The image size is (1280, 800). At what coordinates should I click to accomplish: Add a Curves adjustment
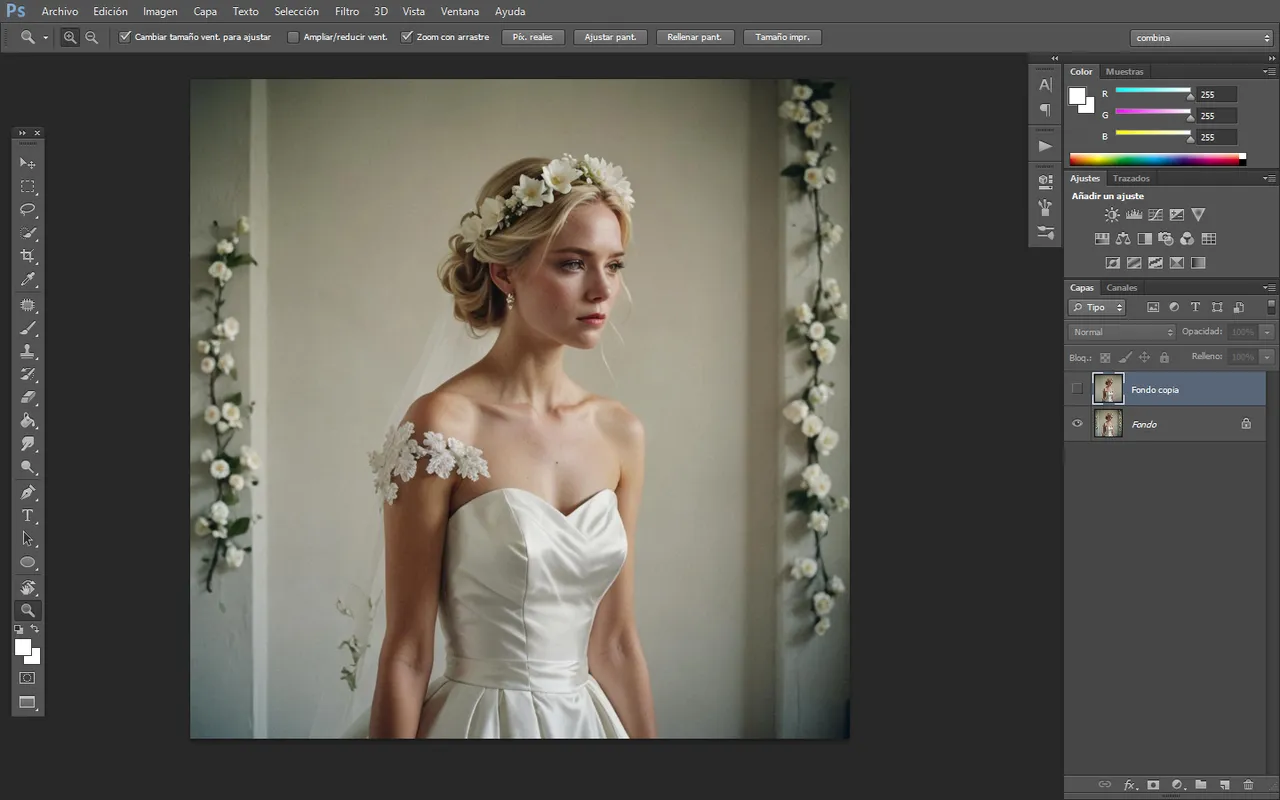[1155, 215]
